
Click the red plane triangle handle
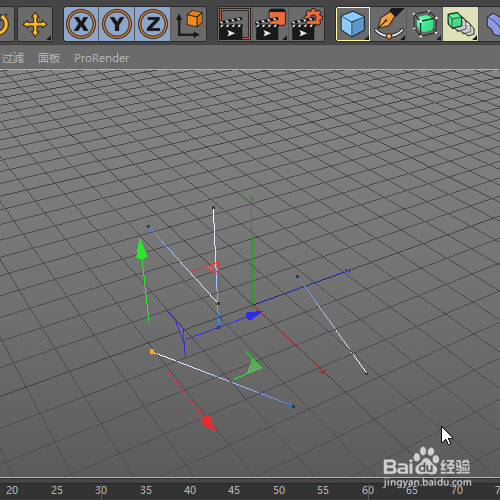(213, 268)
